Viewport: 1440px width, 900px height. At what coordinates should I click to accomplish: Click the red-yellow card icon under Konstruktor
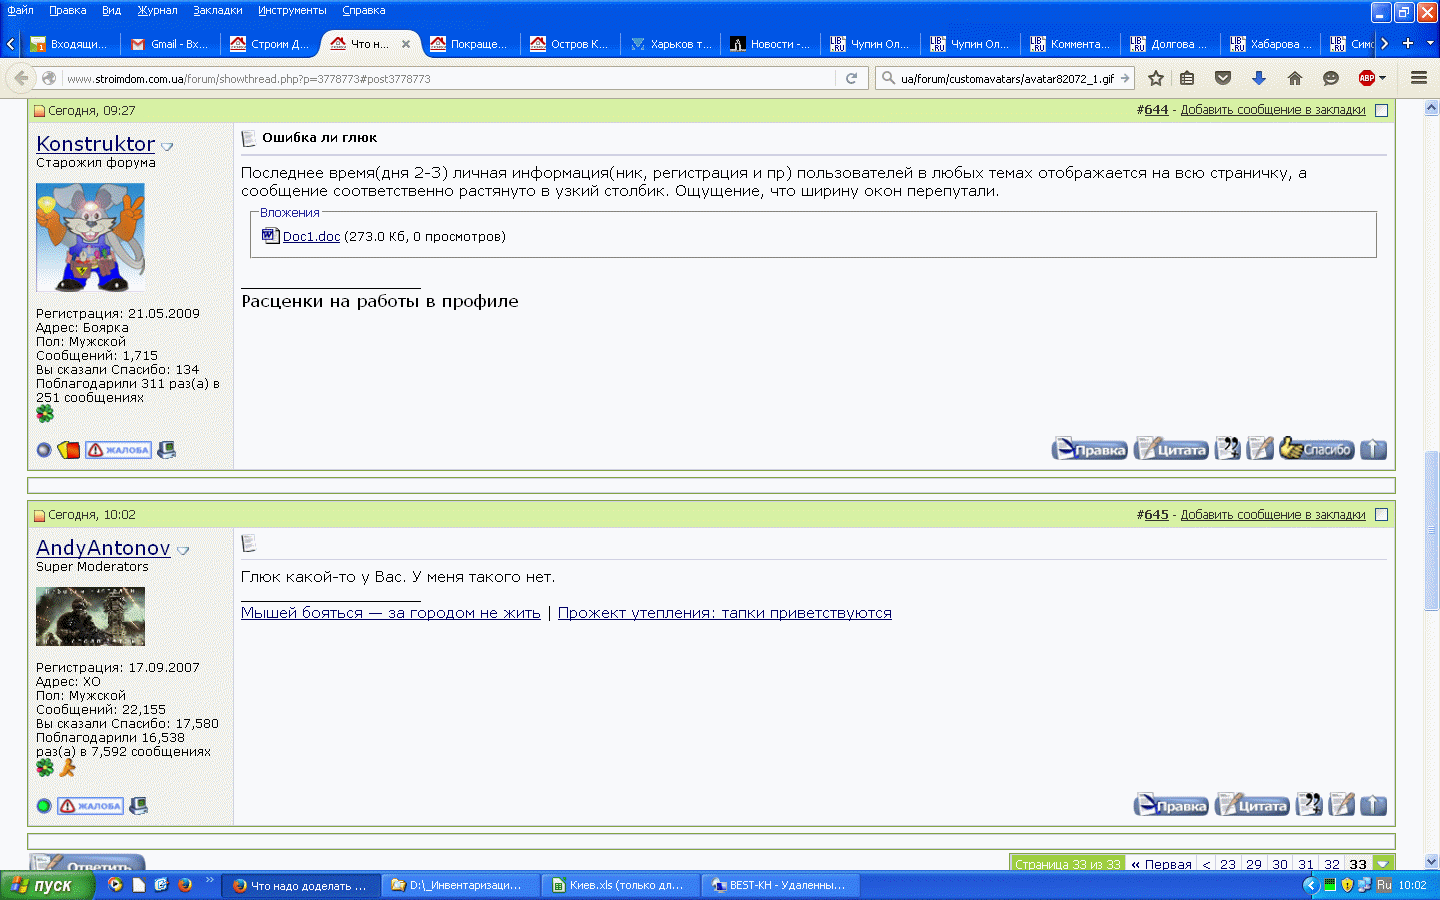[69, 450]
